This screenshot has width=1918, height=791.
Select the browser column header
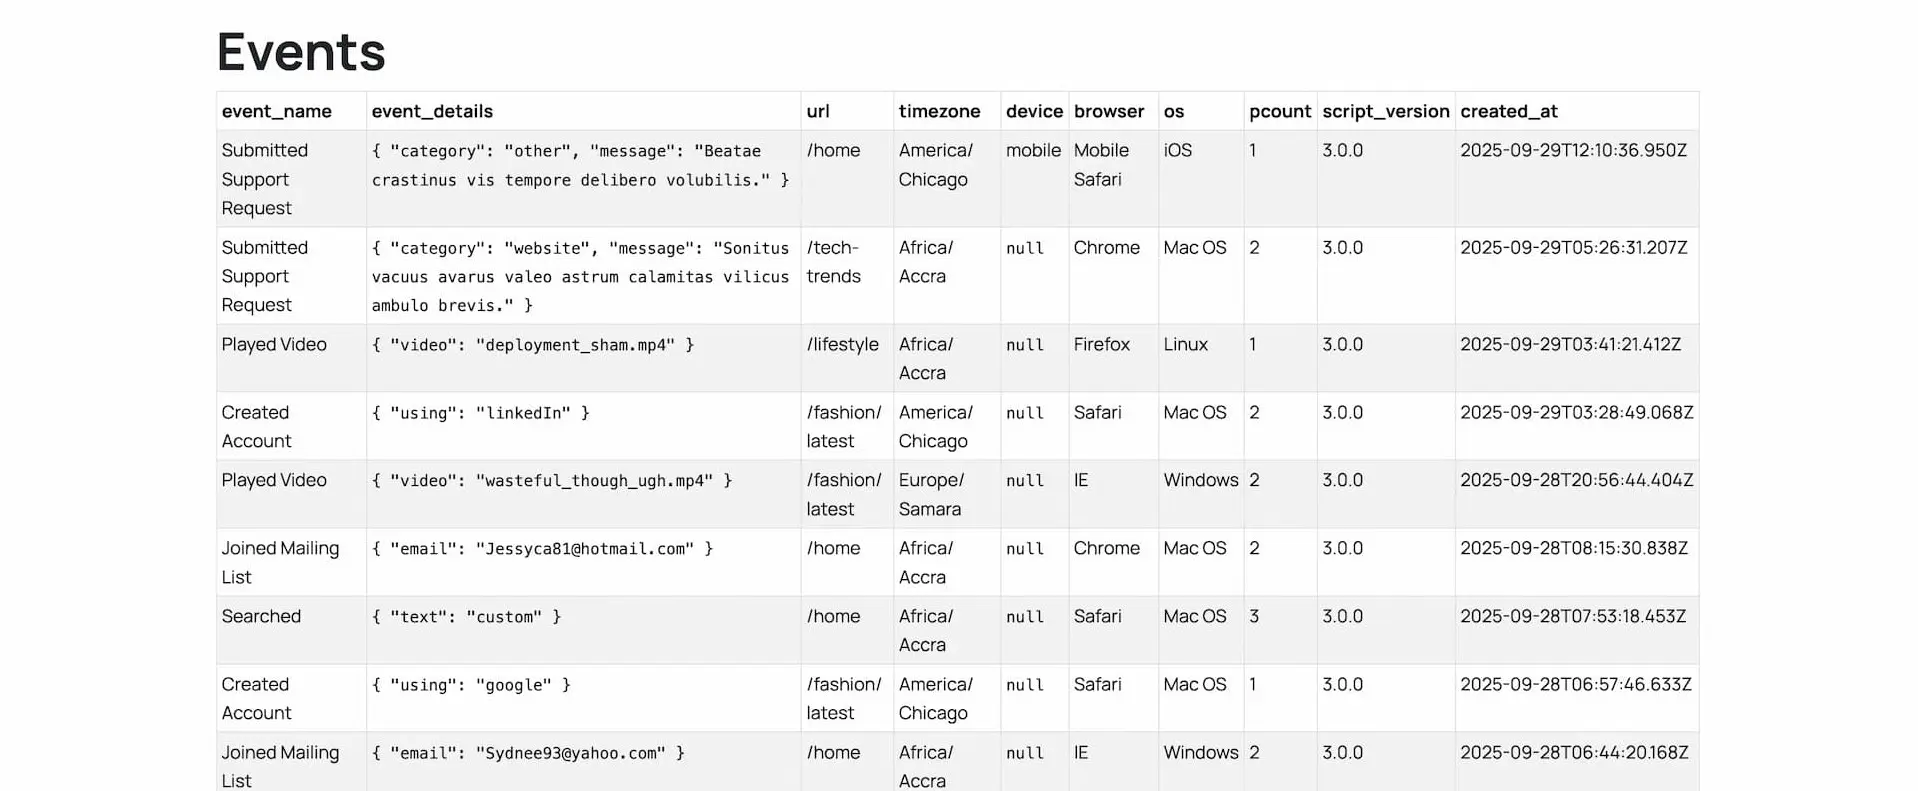[x=1108, y=111]
